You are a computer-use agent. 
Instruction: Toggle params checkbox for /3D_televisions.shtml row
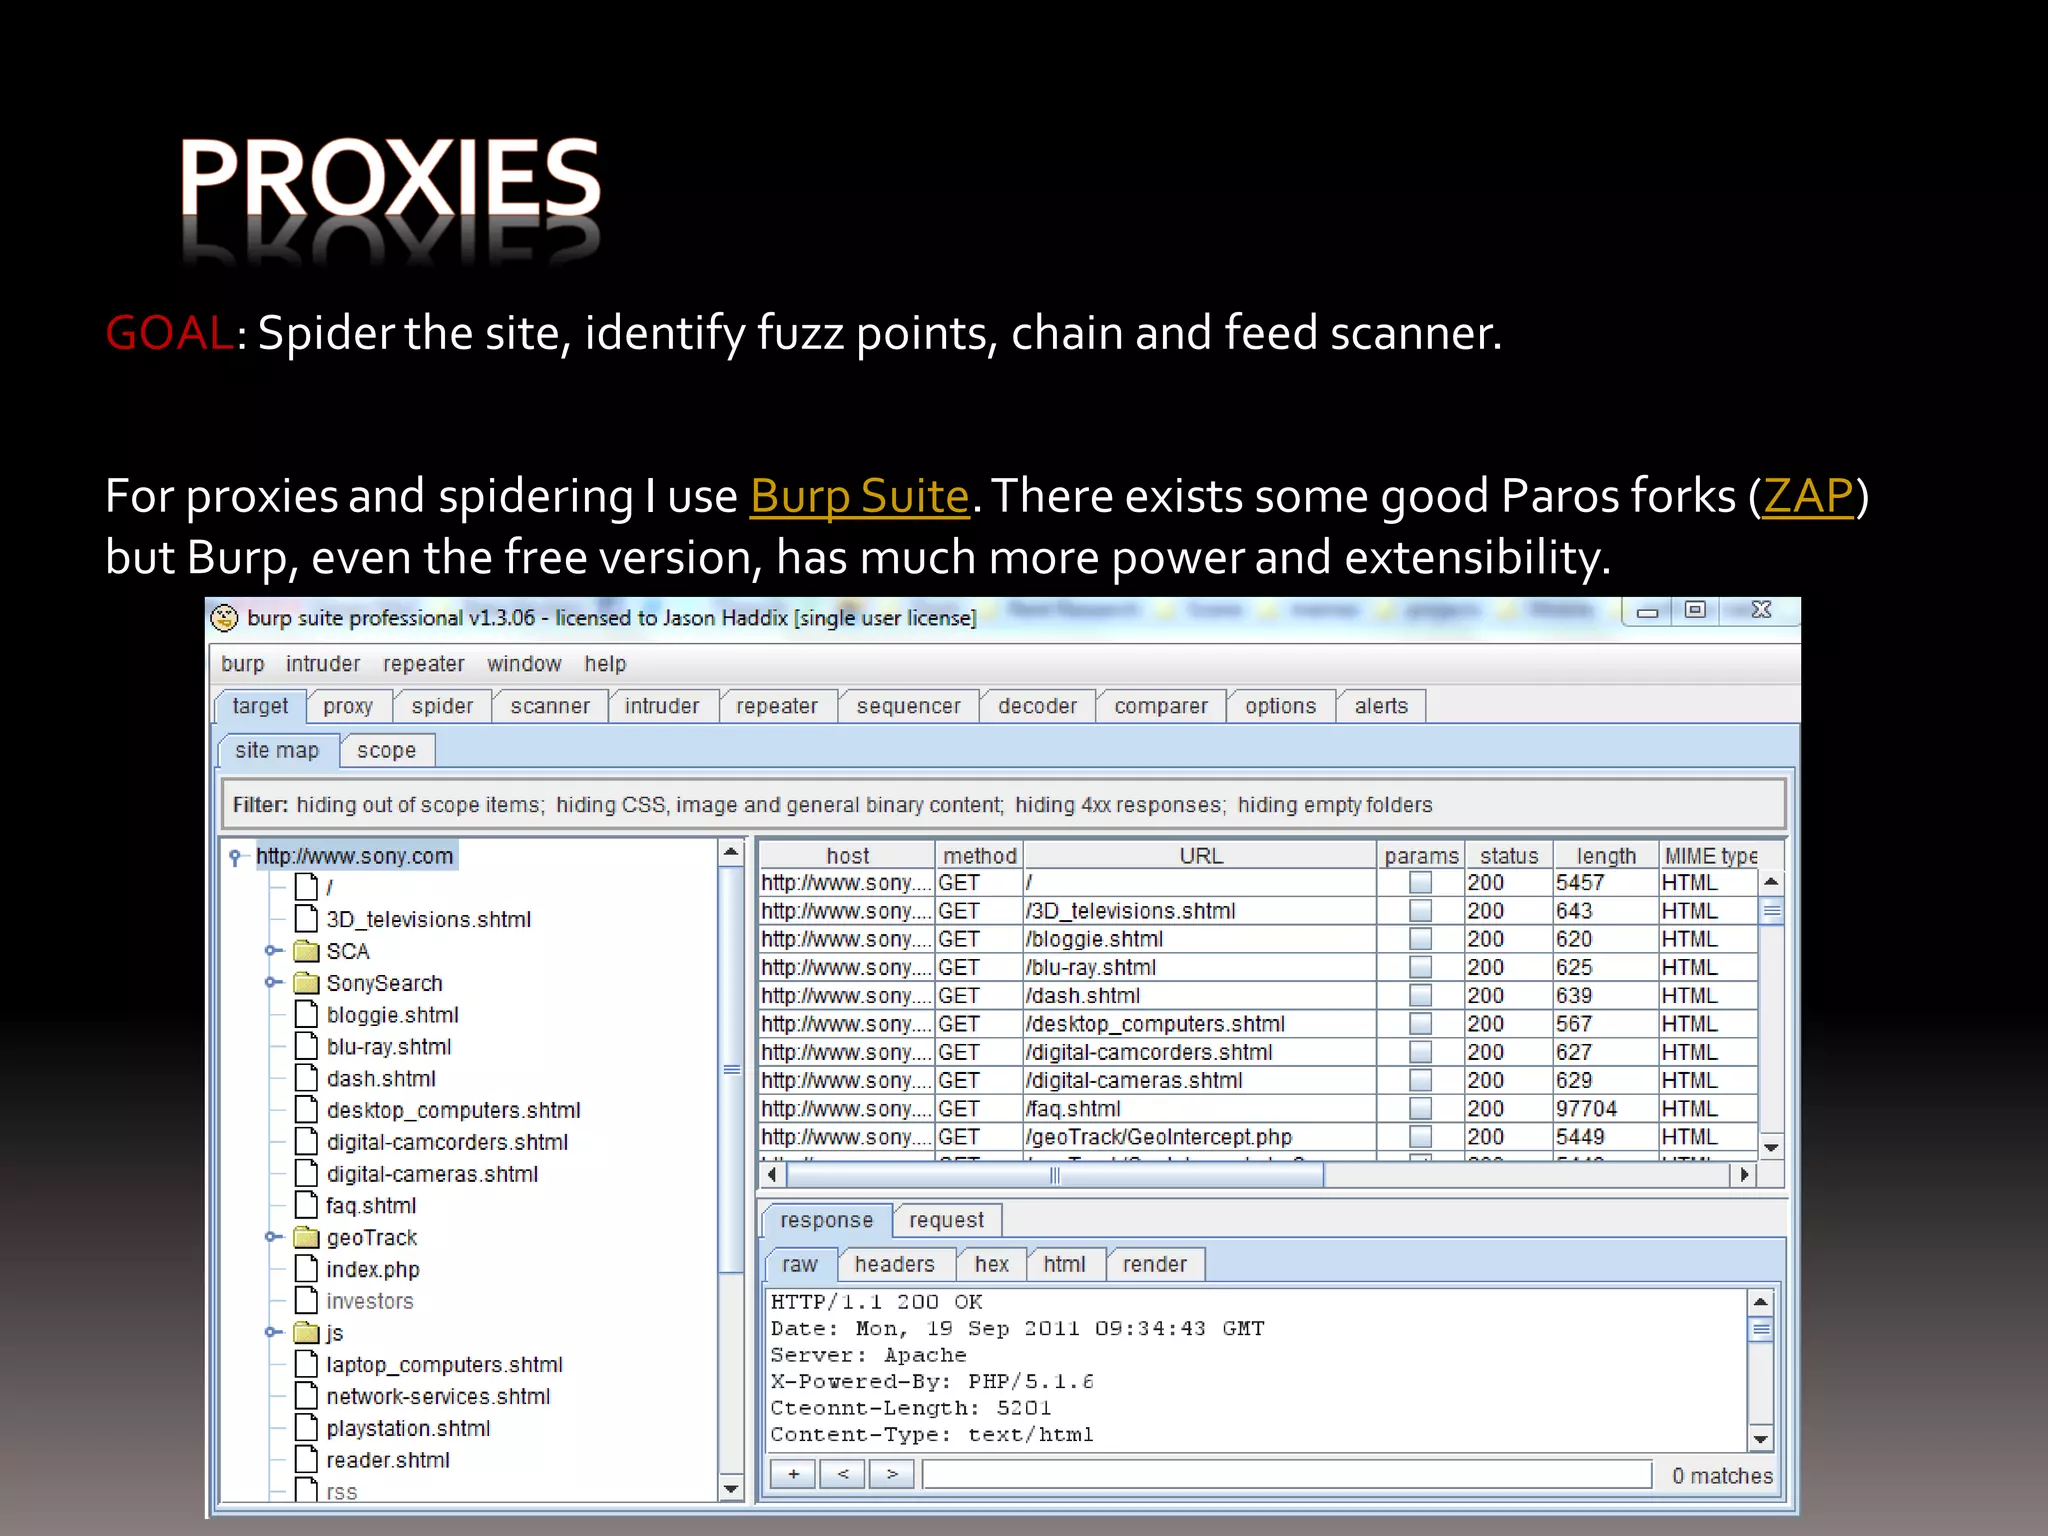coord(1420,911)
